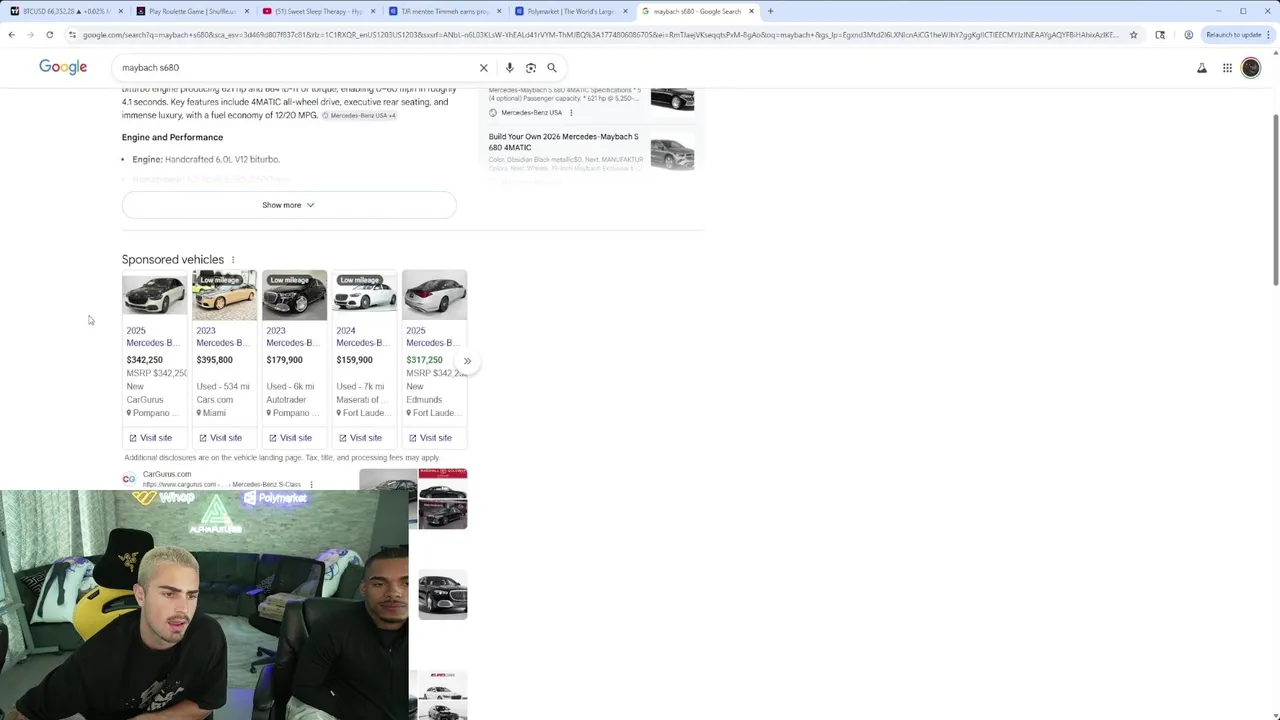Open the gold Maybach photo of $395,800 listing
This screenshot has height=720, width=1280.
pos(224,295)
